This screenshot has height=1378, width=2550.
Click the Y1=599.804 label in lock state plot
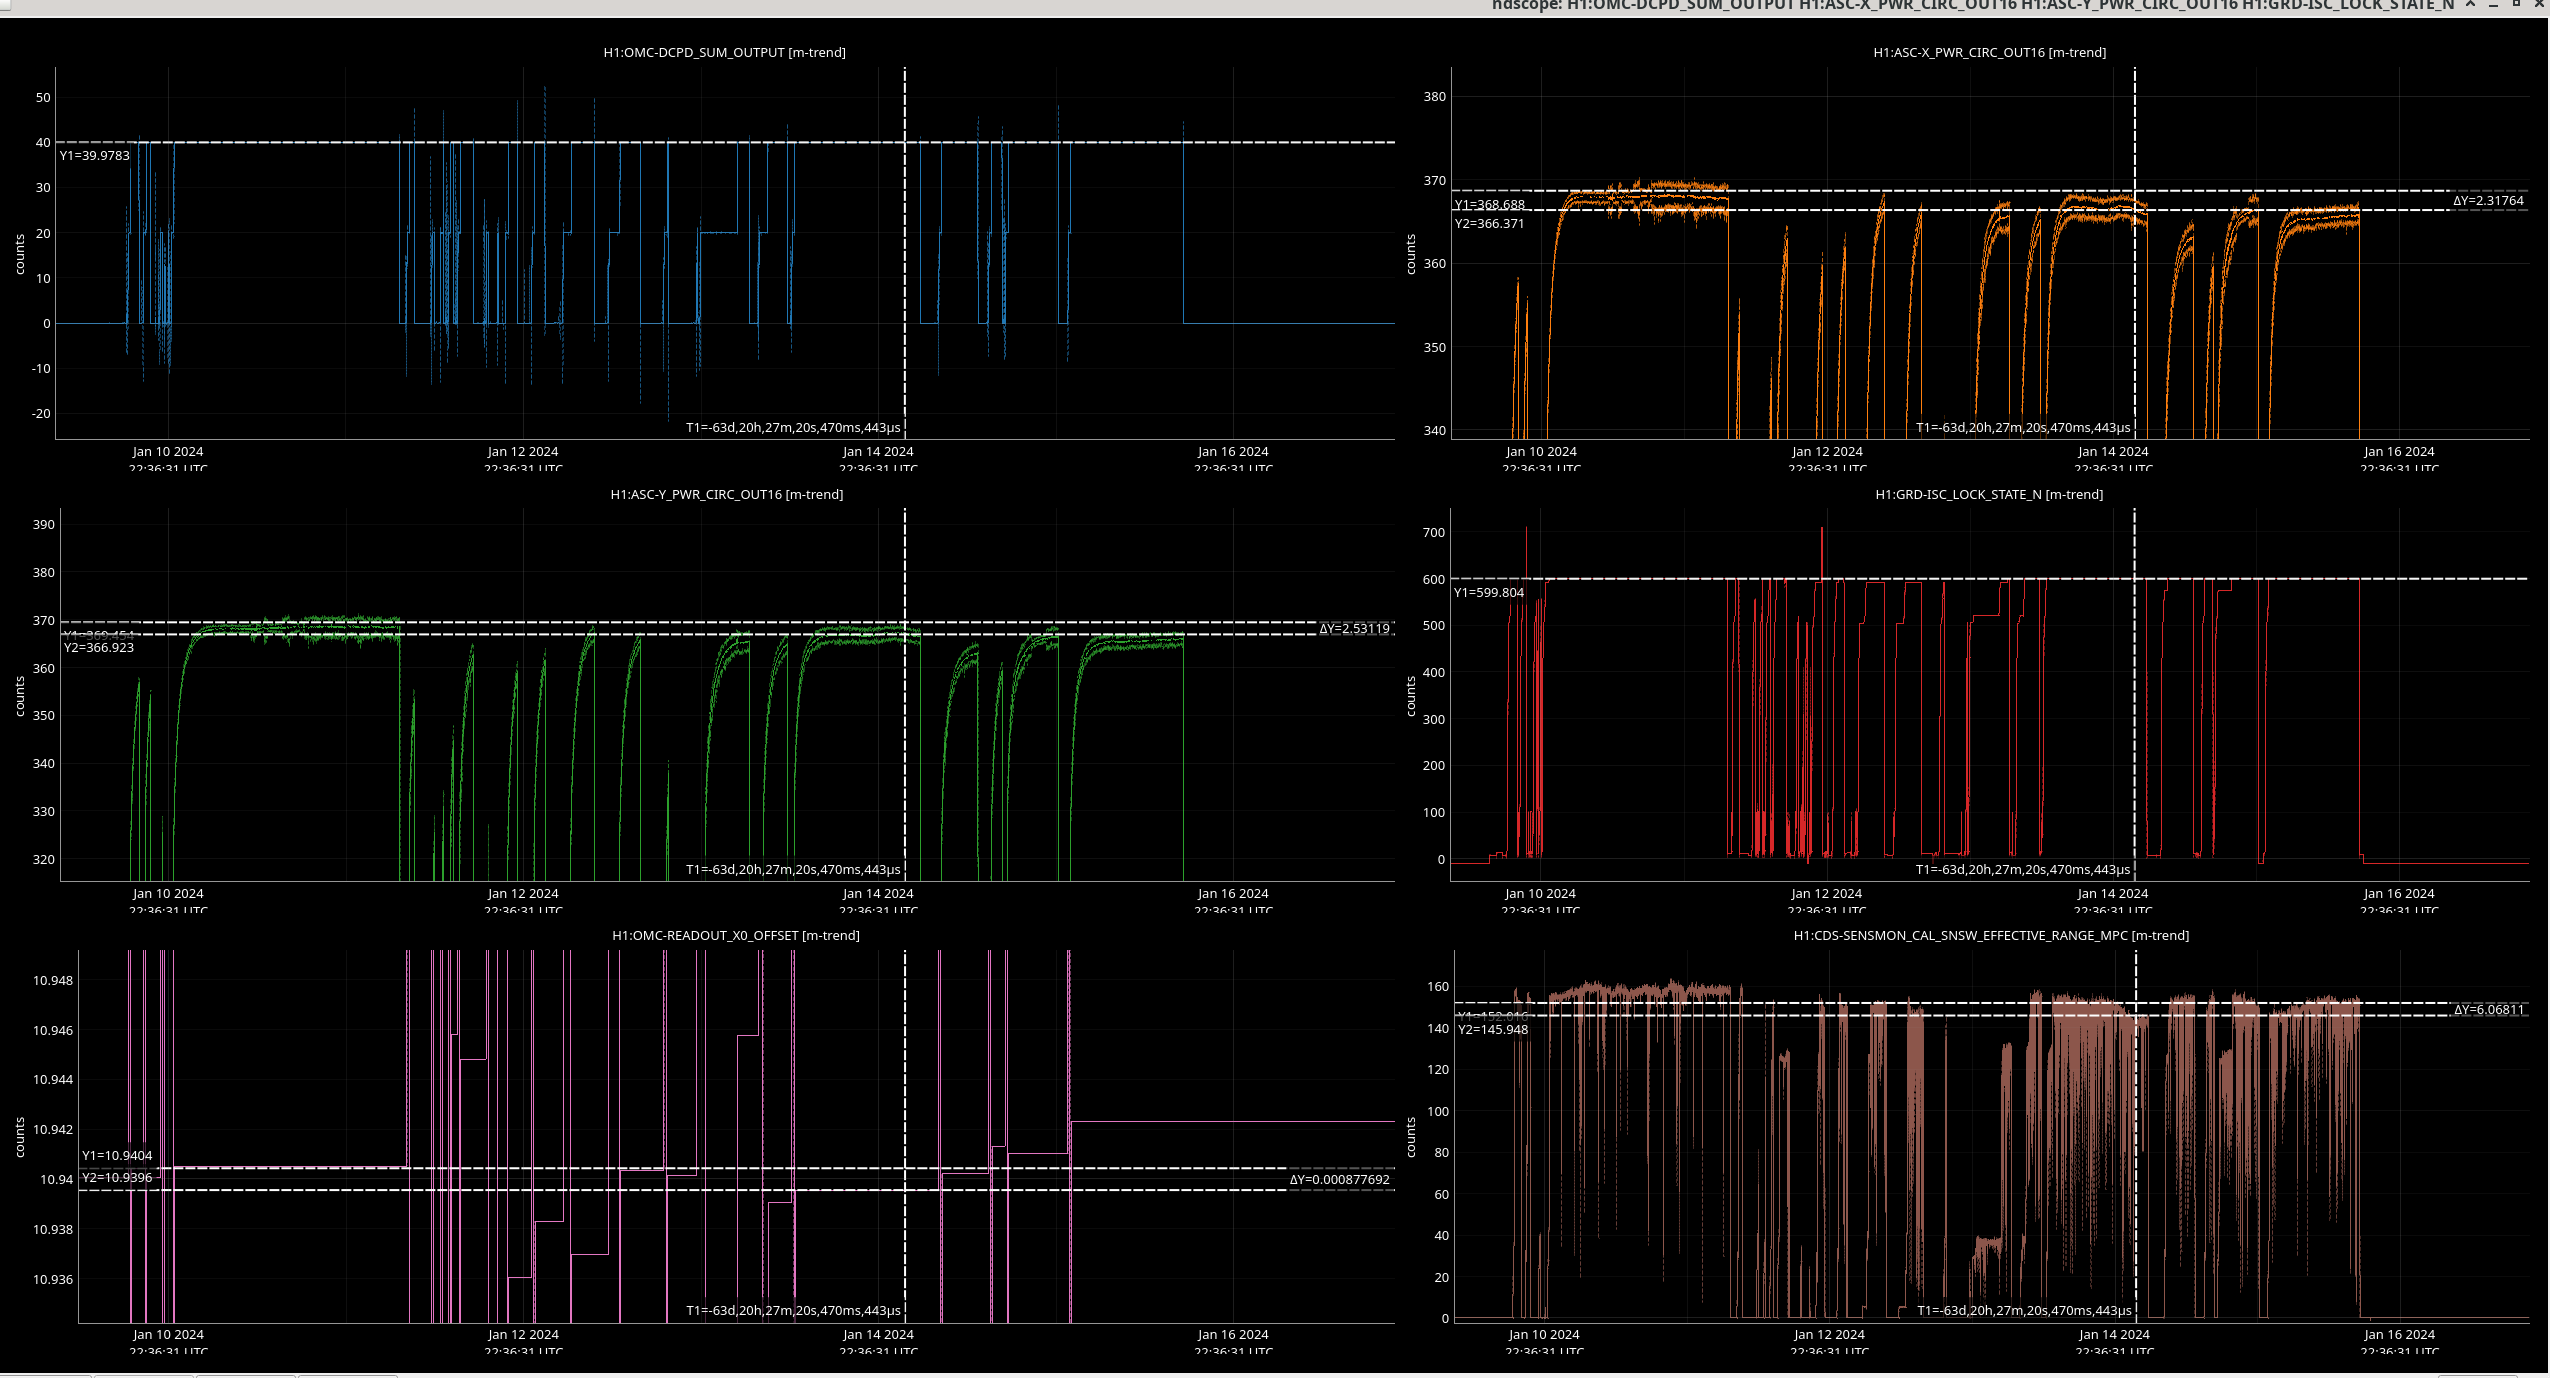[1488, 593]
